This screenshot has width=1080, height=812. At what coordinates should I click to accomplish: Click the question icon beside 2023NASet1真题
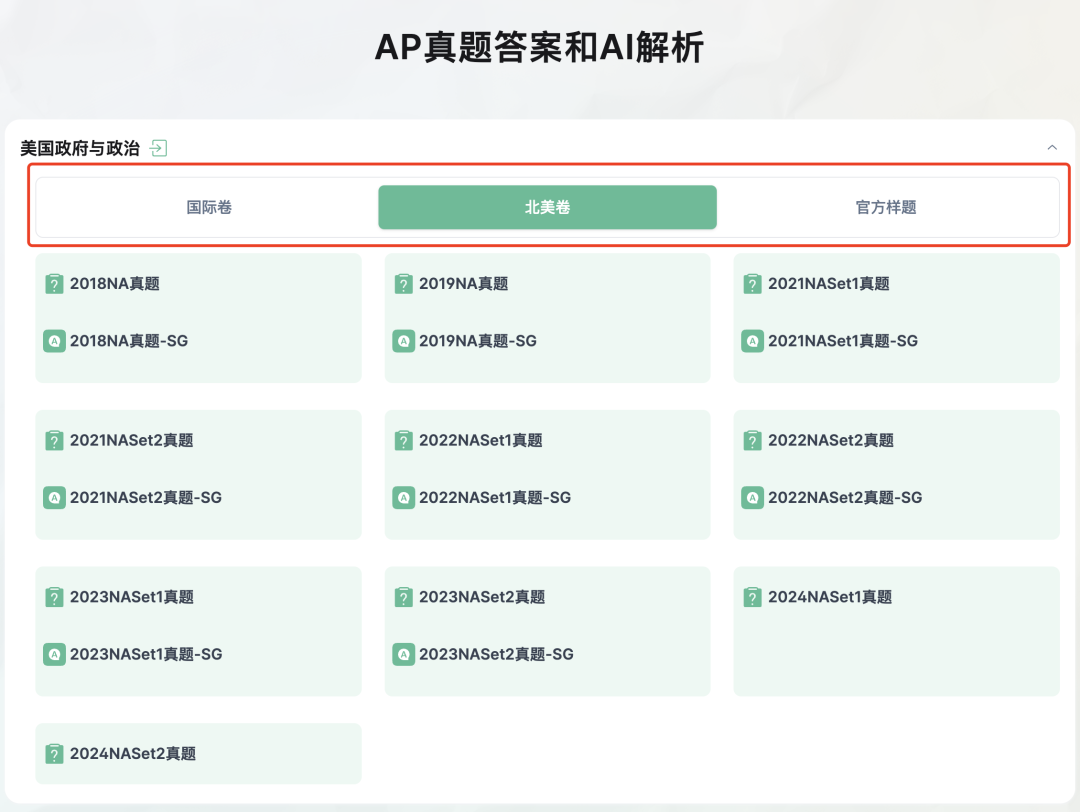53,597
